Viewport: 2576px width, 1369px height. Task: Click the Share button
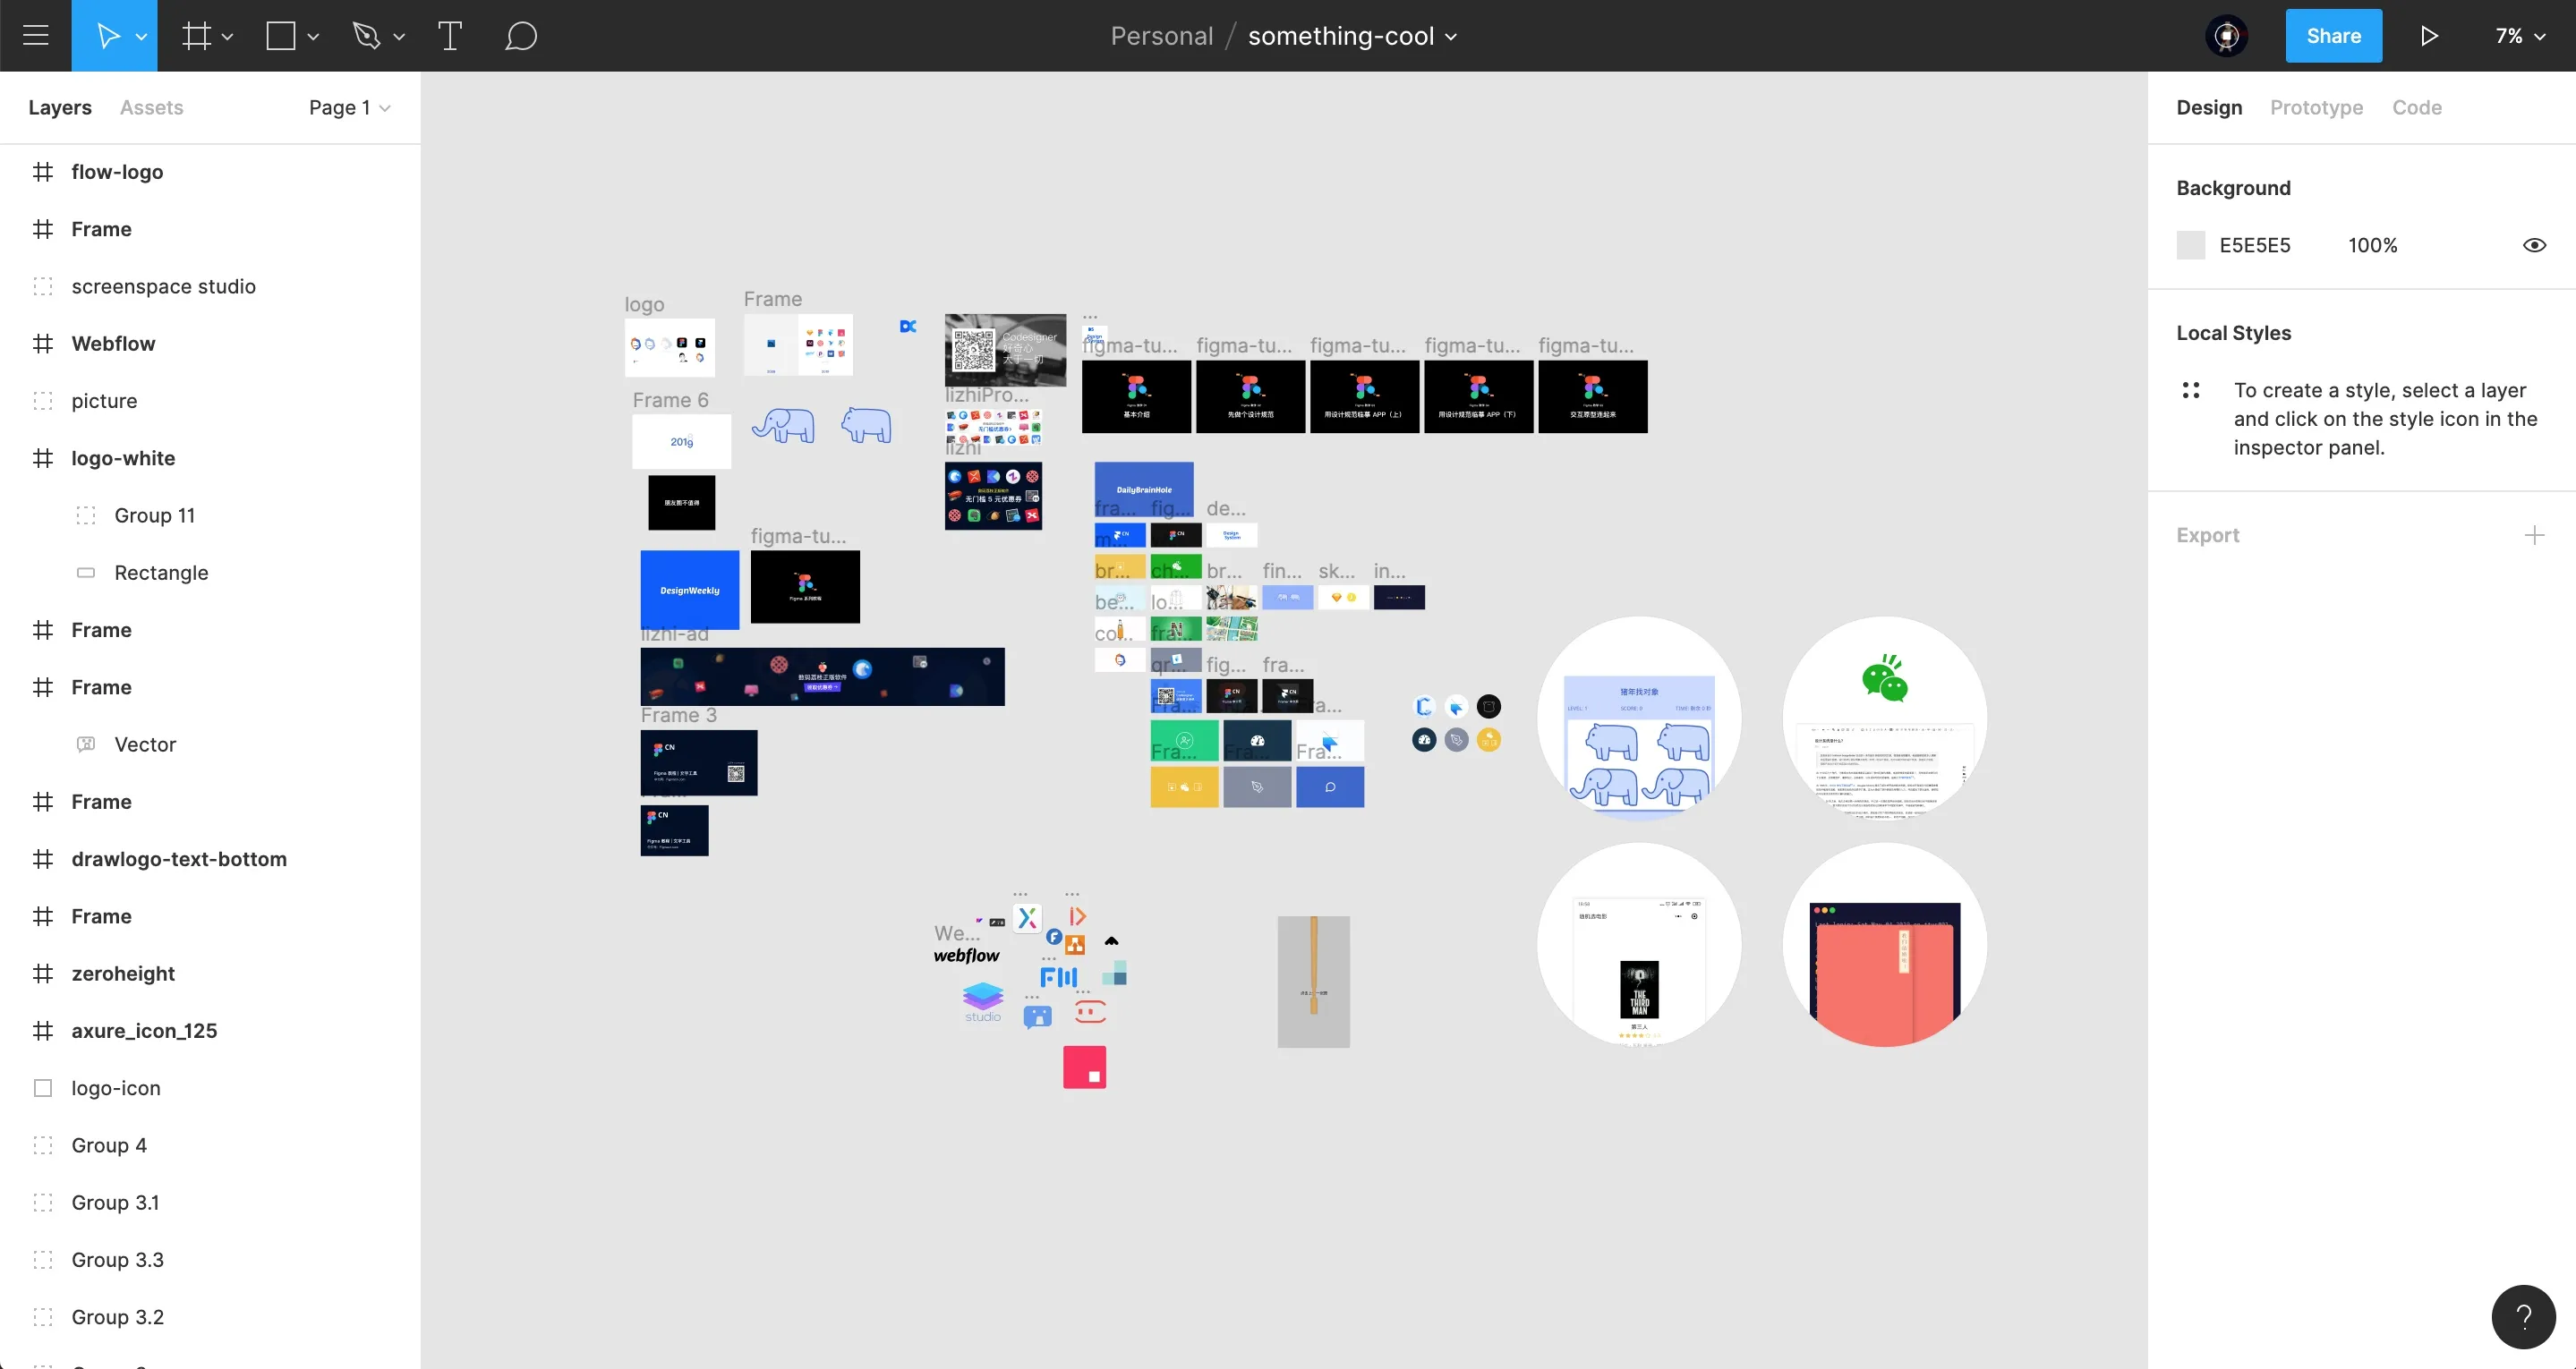2333,36
